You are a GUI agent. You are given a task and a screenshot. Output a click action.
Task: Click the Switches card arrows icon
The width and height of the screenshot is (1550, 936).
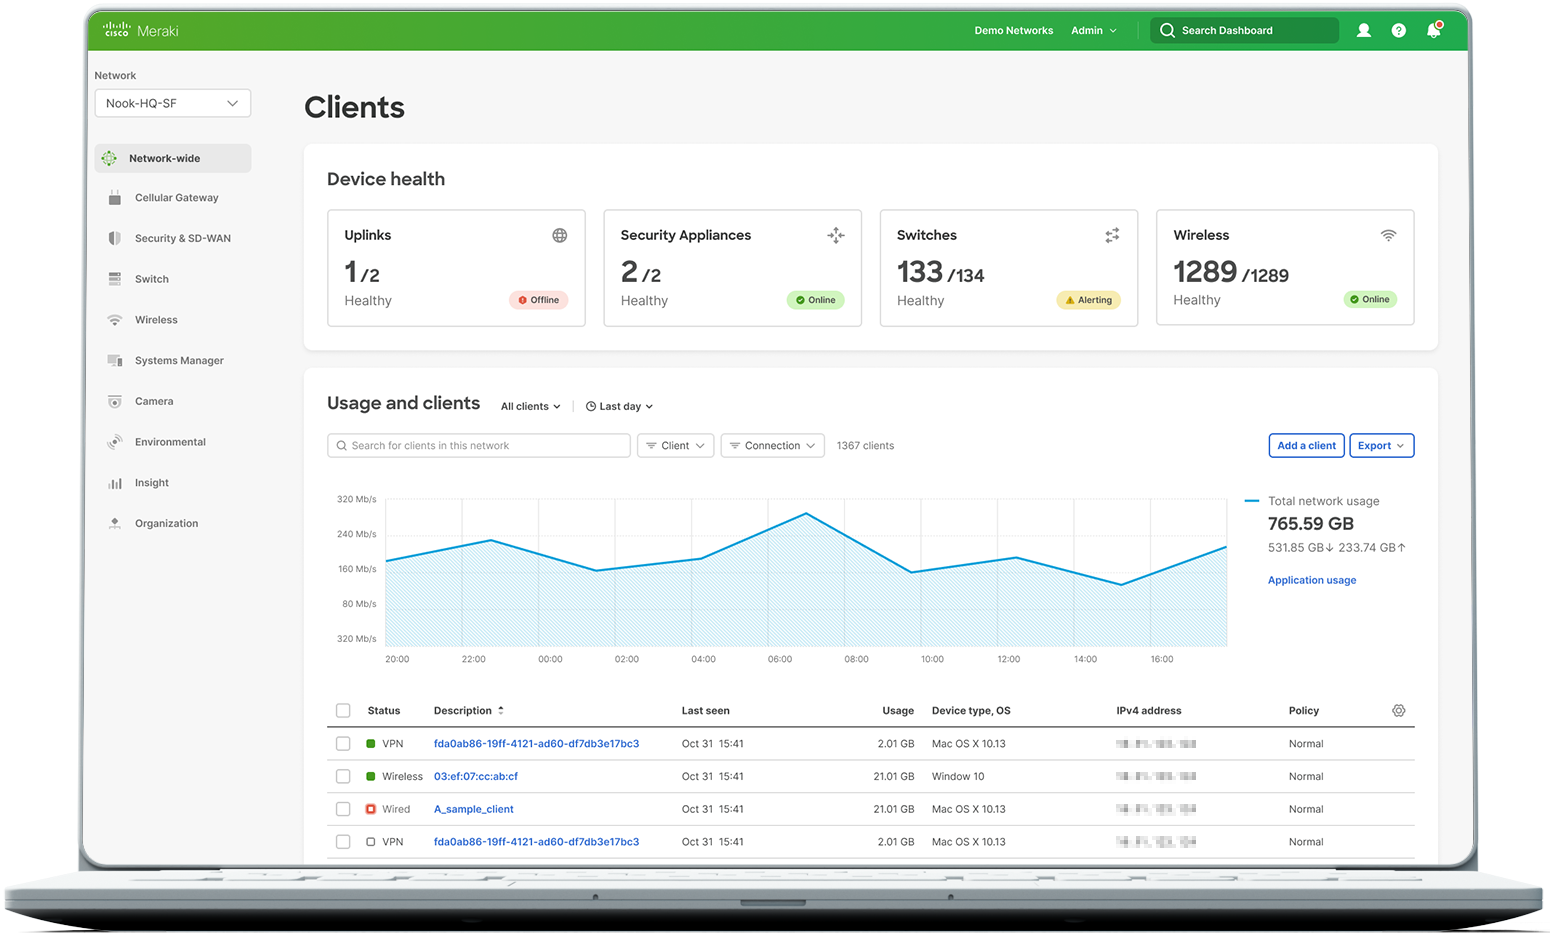1112,236
